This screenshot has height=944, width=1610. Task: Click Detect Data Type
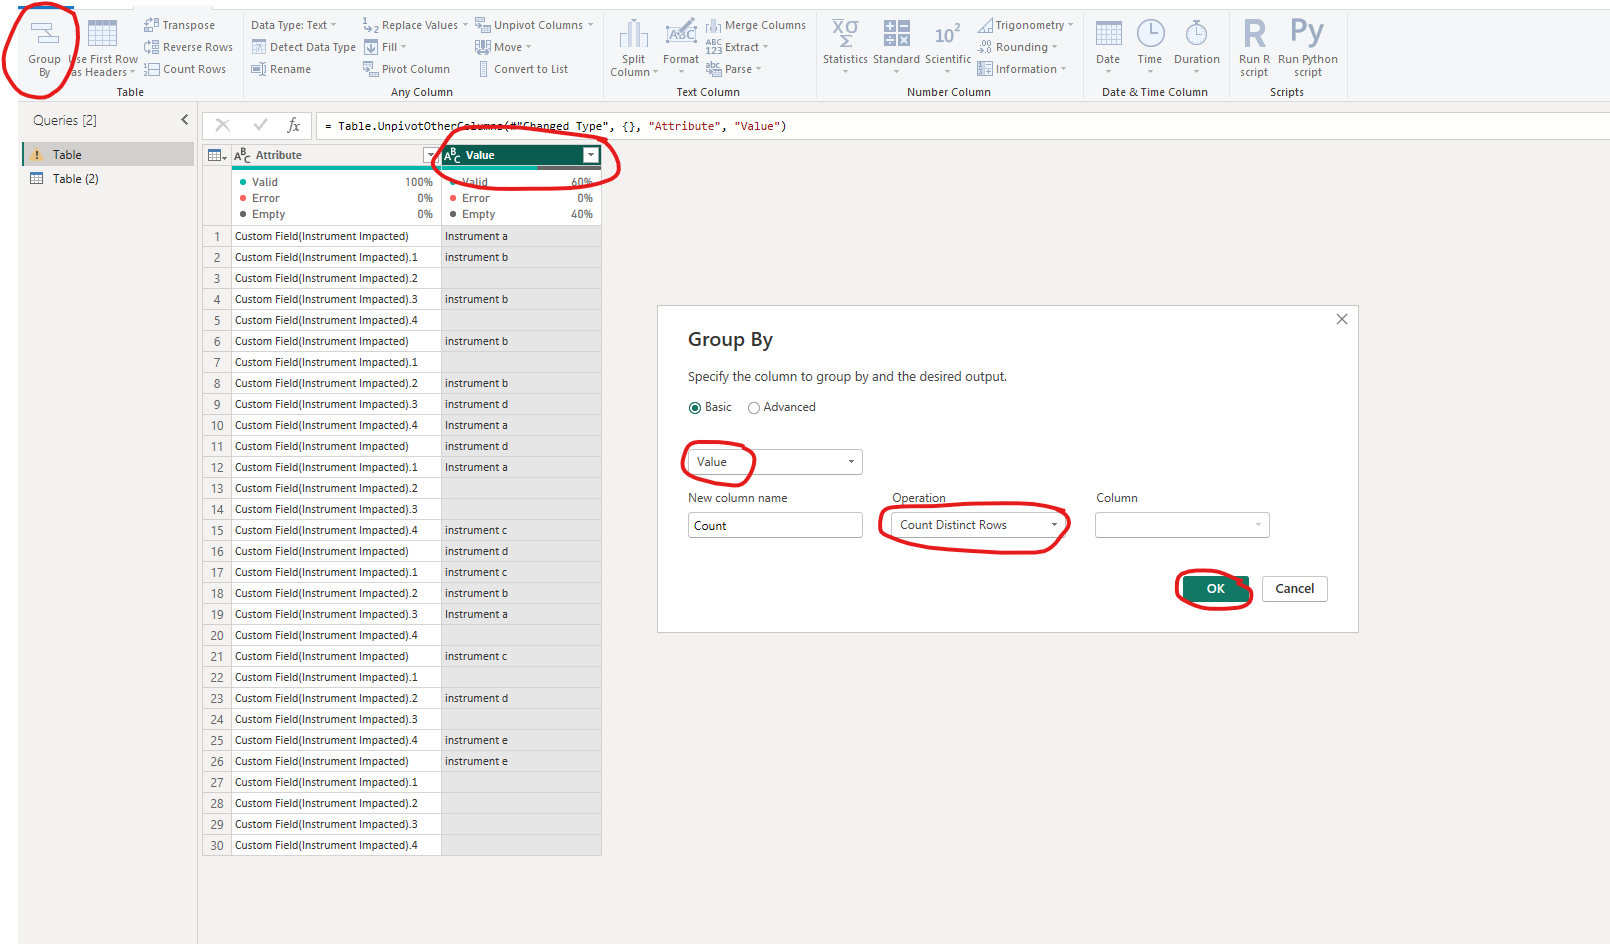point(304,47)
